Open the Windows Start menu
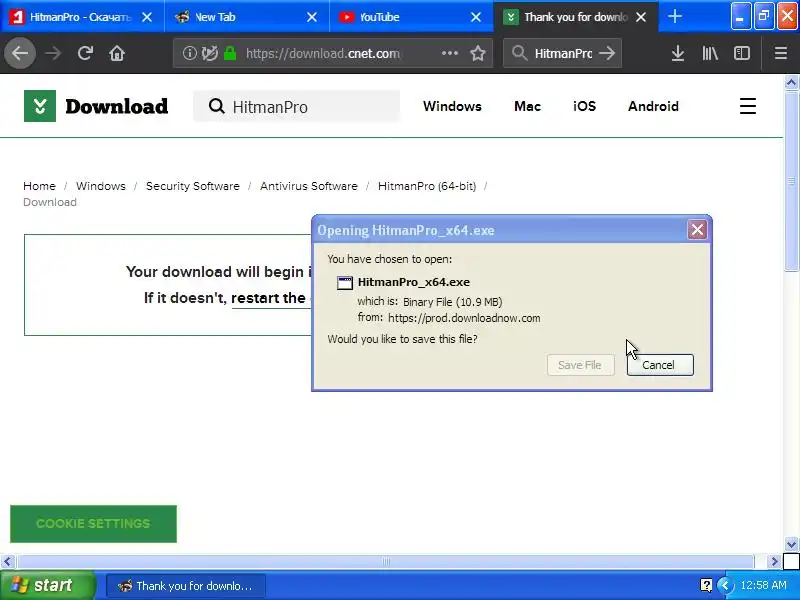This screenshot has height=600, width=800. click(x=48, y=585)
